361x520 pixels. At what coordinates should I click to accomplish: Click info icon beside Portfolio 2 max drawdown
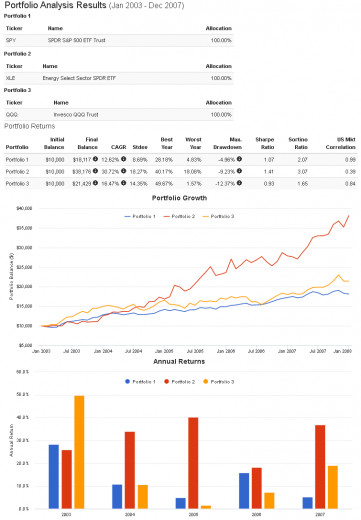tap(239, 171)
